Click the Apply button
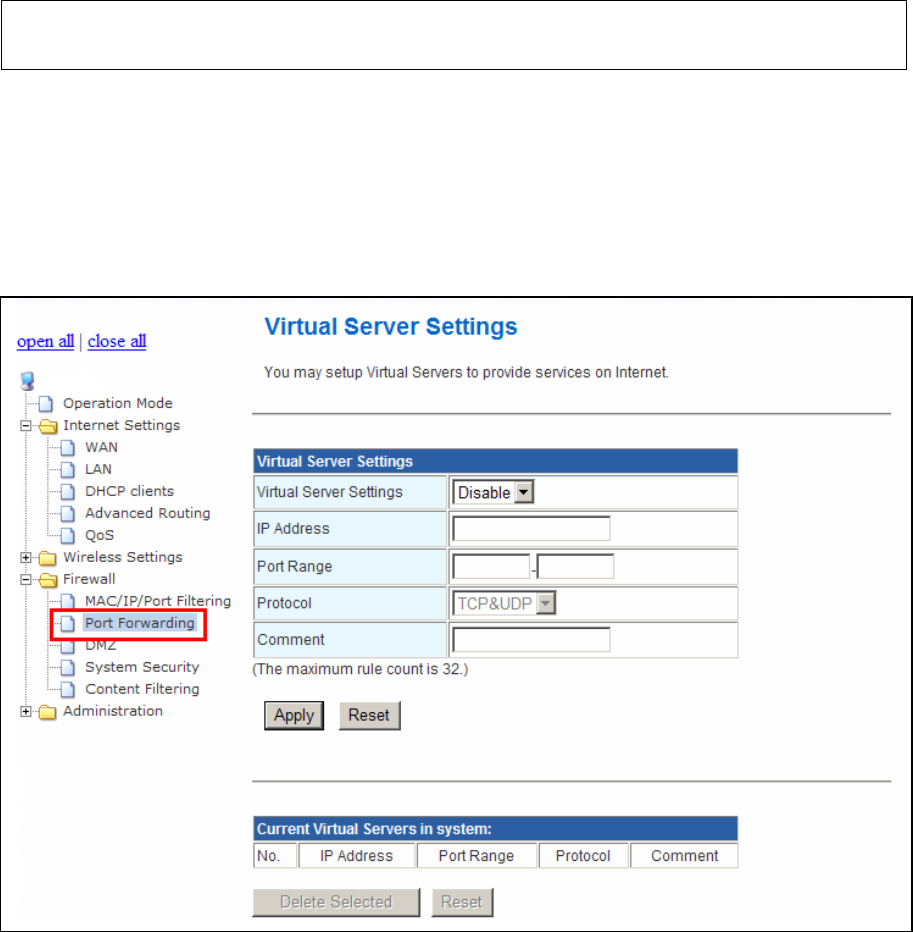The image size is (913, 932). 294,716
